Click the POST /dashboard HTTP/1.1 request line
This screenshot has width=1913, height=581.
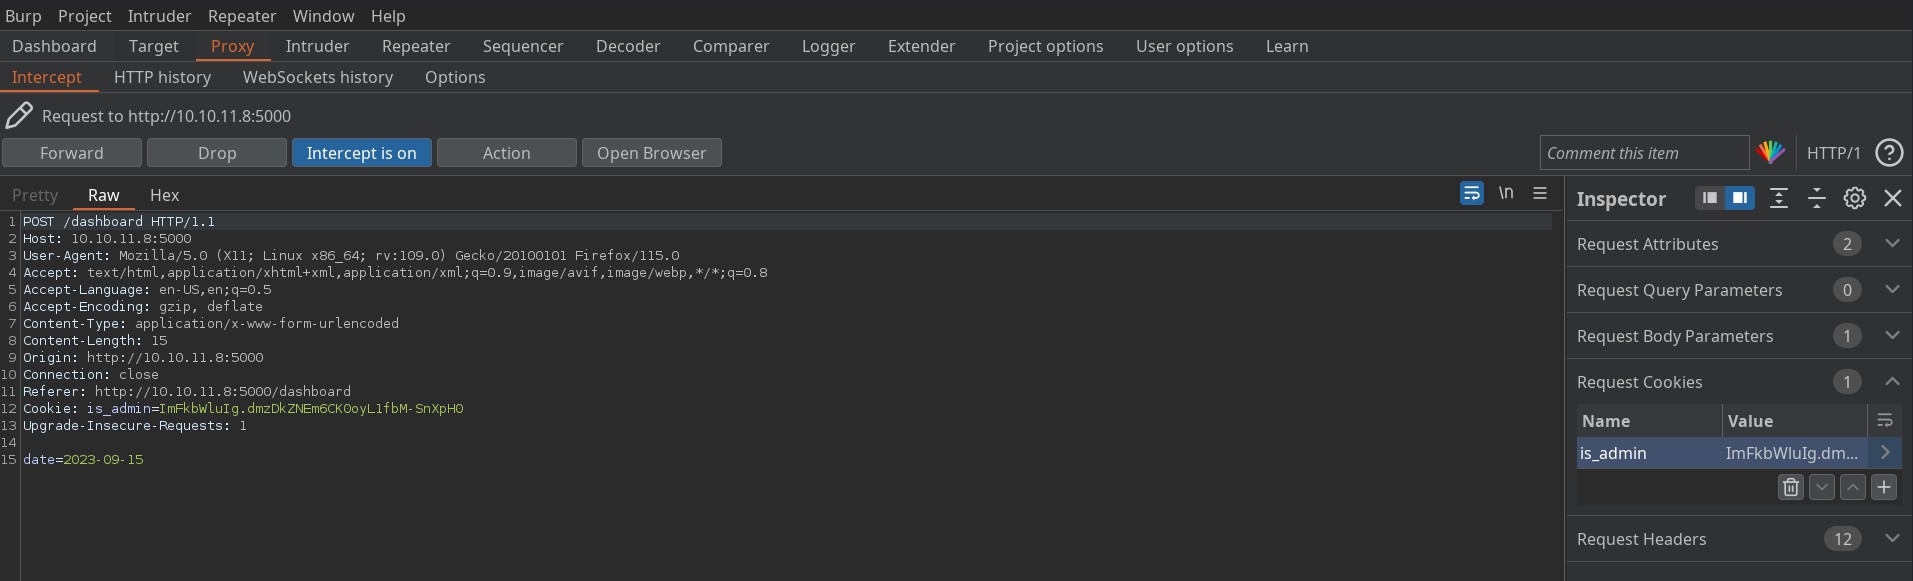click(x=119, y=222)
